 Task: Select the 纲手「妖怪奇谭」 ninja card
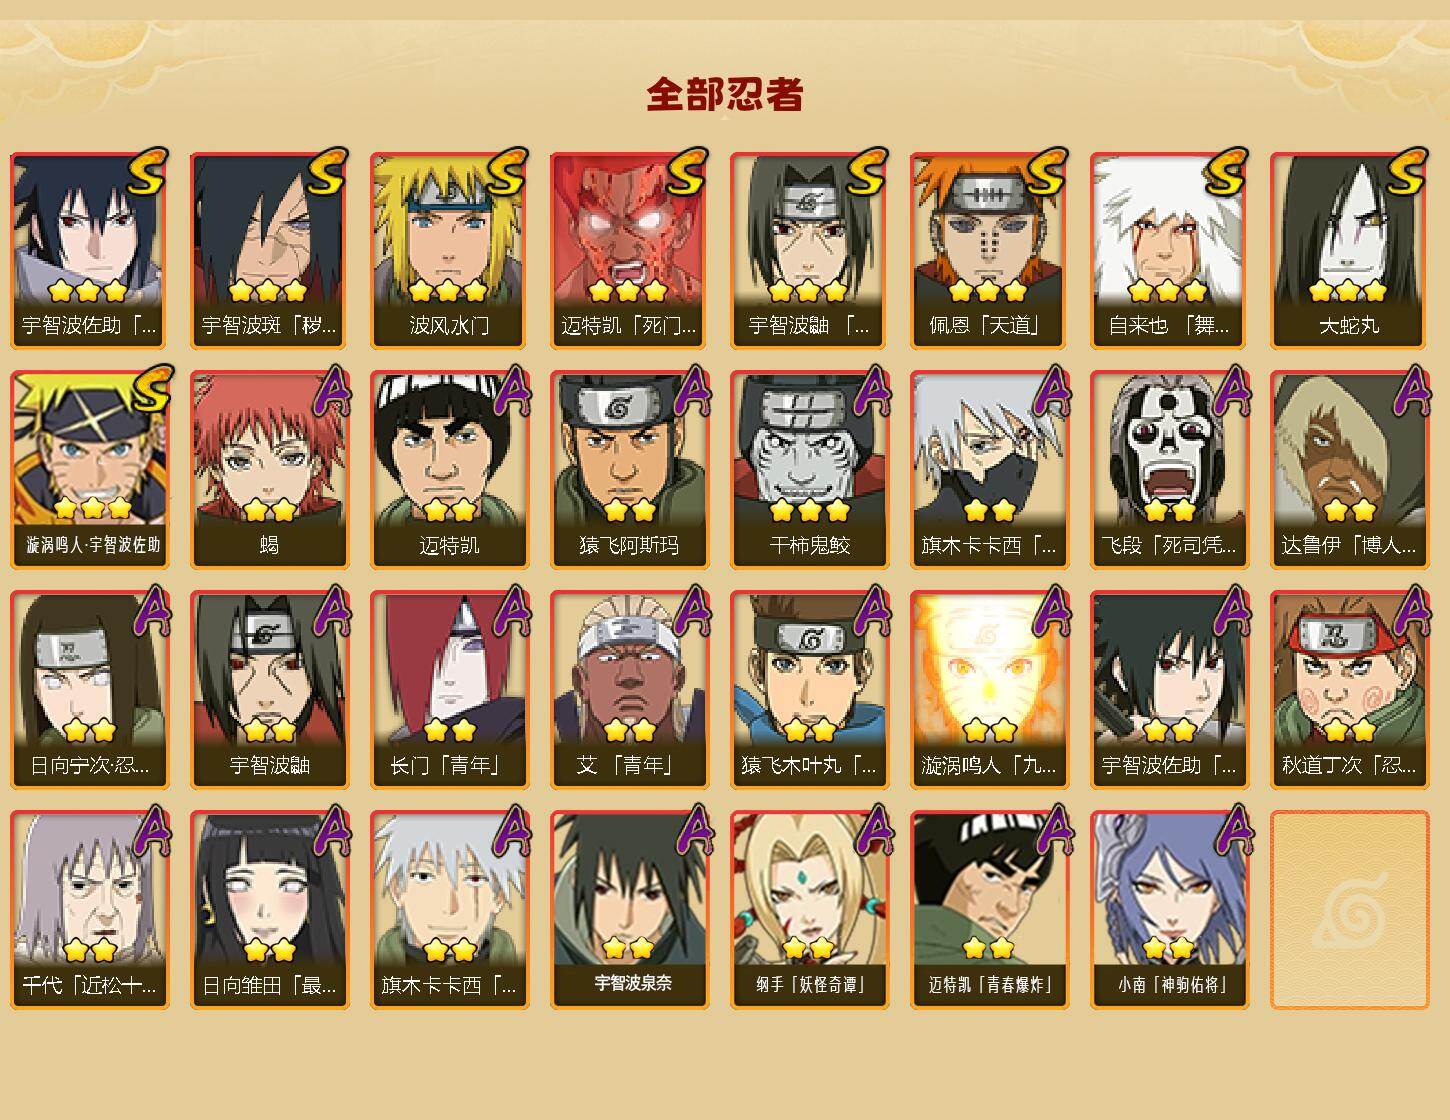pos(809,910)
